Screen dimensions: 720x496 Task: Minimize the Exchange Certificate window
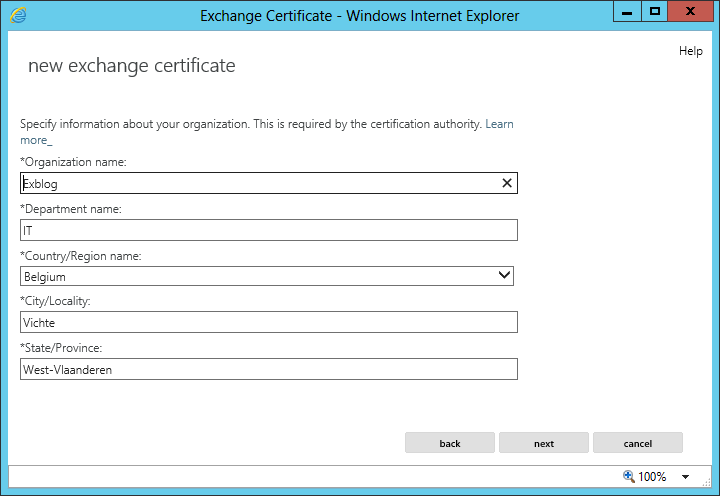point(627,11)
